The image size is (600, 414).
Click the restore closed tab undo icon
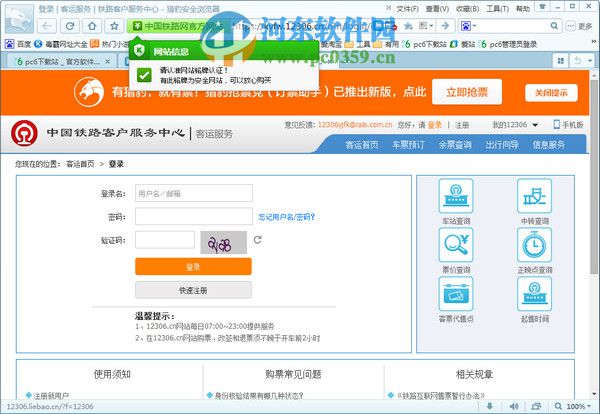(x=578, y=61)
